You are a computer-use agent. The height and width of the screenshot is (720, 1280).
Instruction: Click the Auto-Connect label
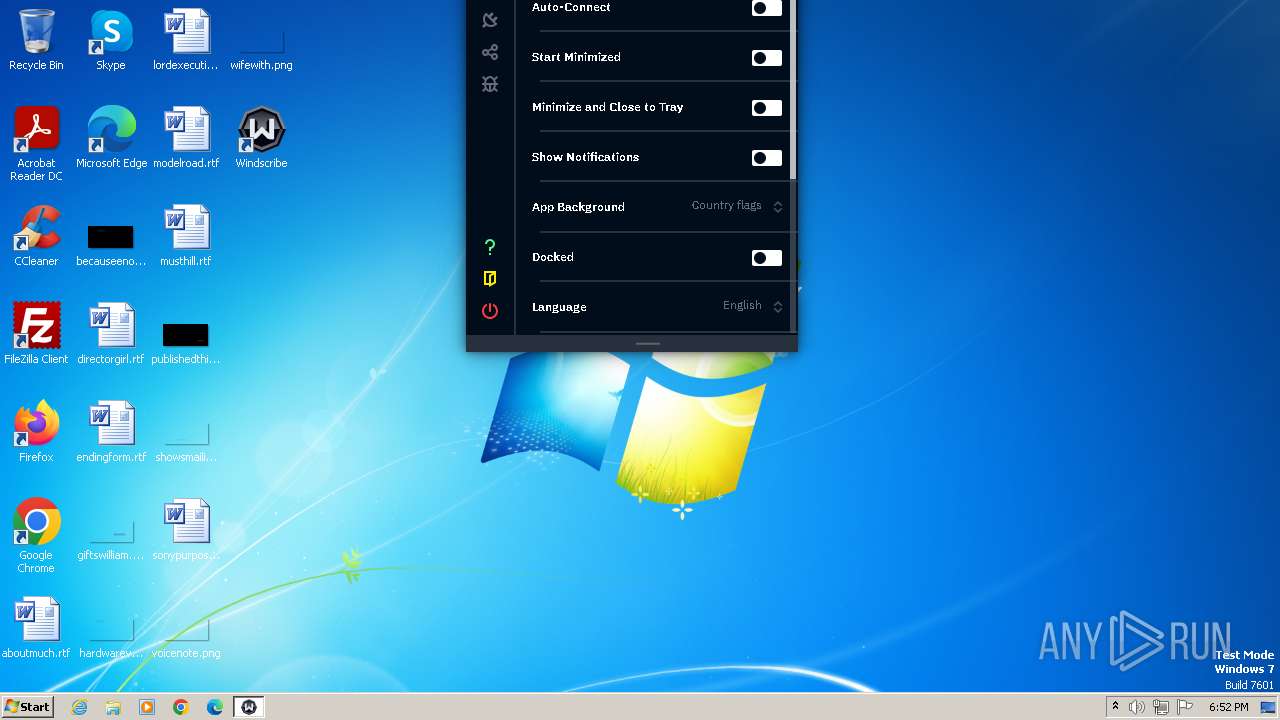[x=571, y=7]
